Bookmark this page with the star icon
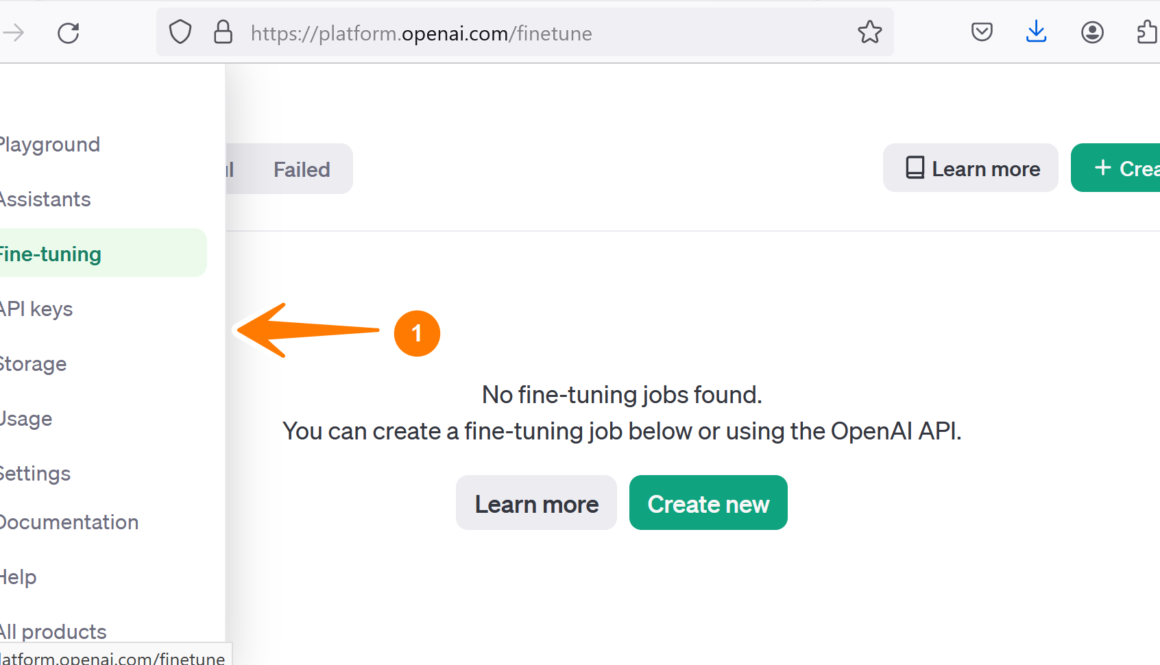This screenshot has width=1160, height=665. (870, 33)
